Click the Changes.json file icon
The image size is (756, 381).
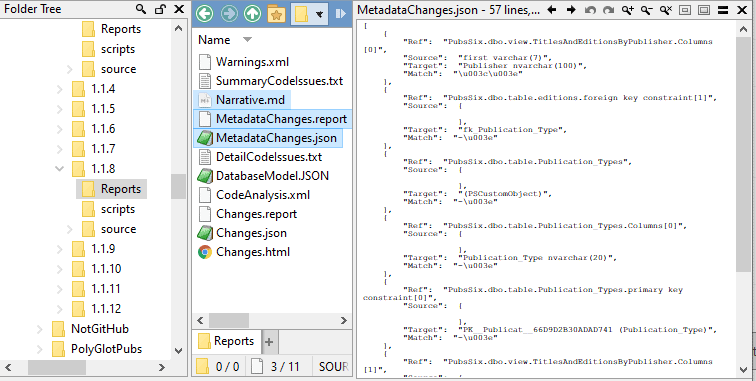[x=205, y=233]
